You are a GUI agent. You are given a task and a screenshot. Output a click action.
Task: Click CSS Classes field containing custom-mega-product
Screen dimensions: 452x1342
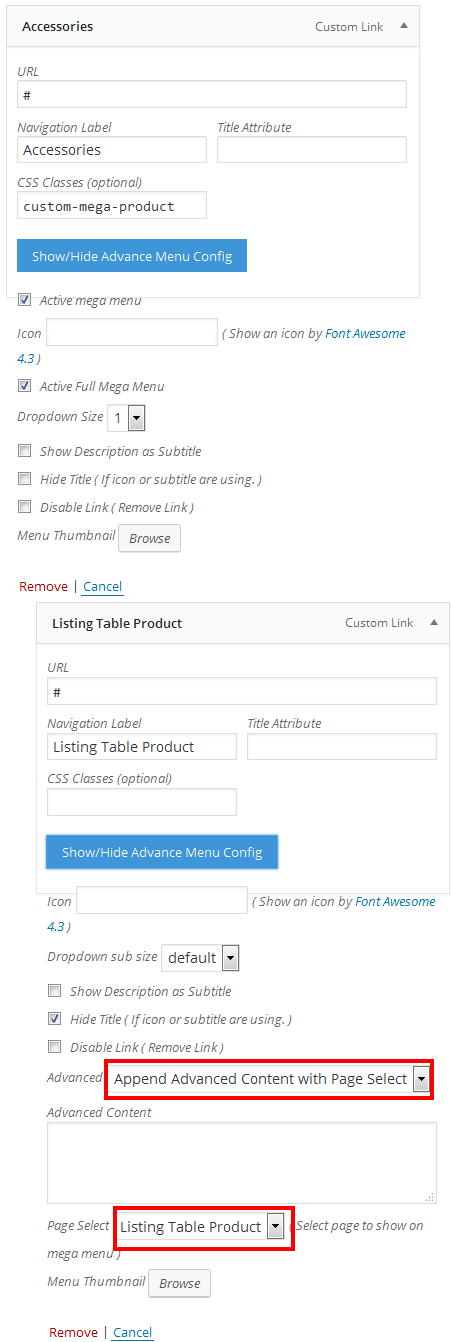[112, 205]
